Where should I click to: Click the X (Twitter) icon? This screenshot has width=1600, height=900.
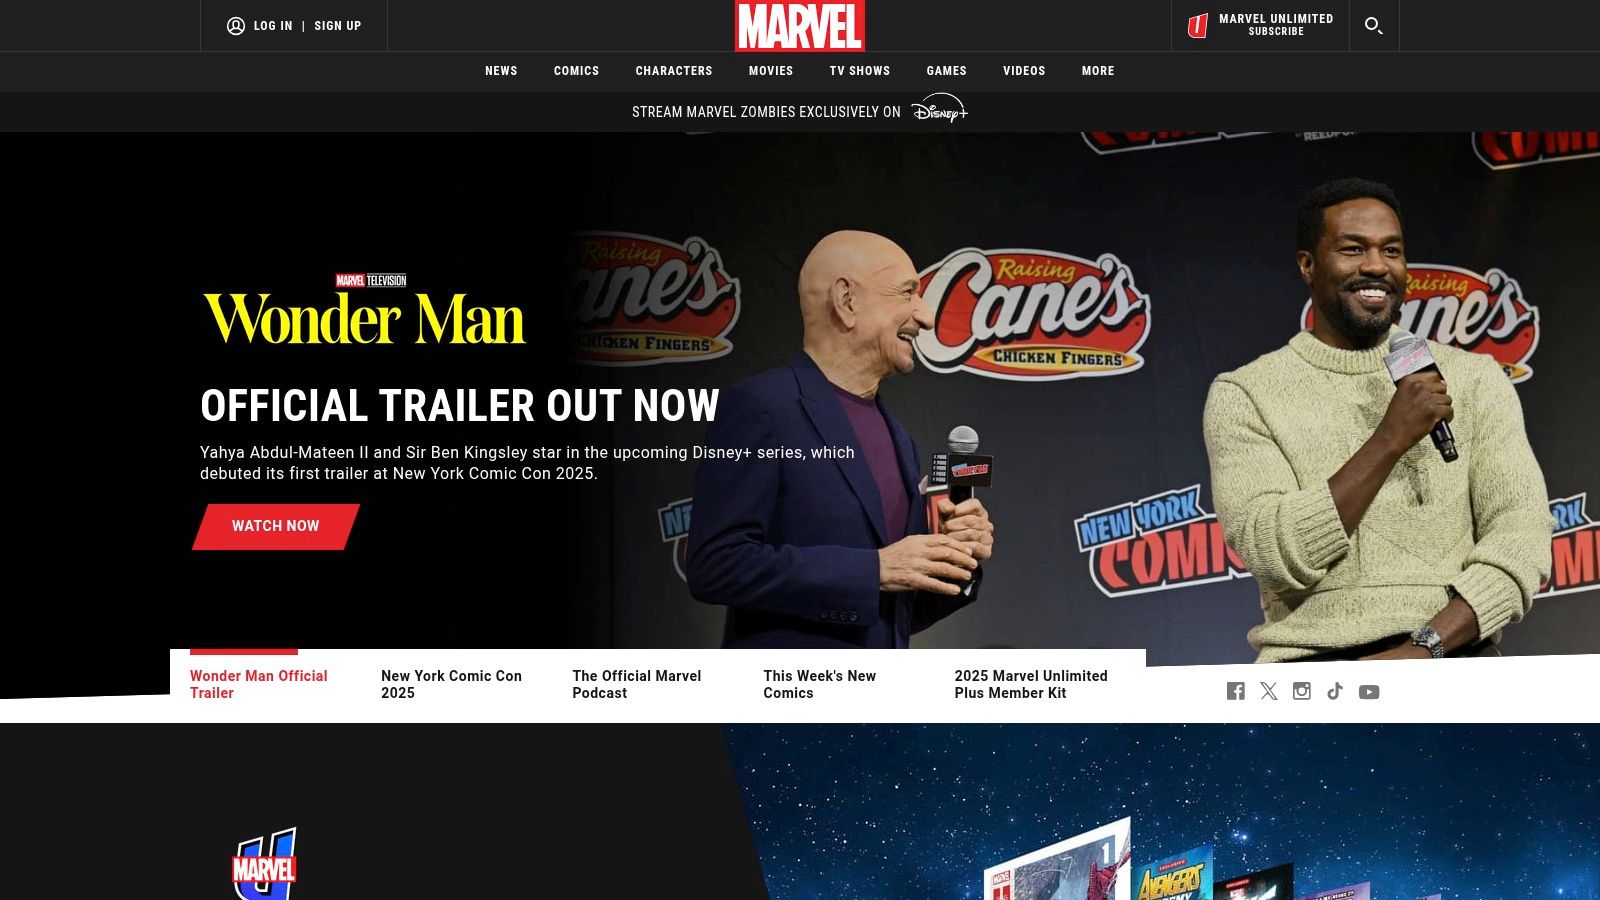click(1268, 691)
